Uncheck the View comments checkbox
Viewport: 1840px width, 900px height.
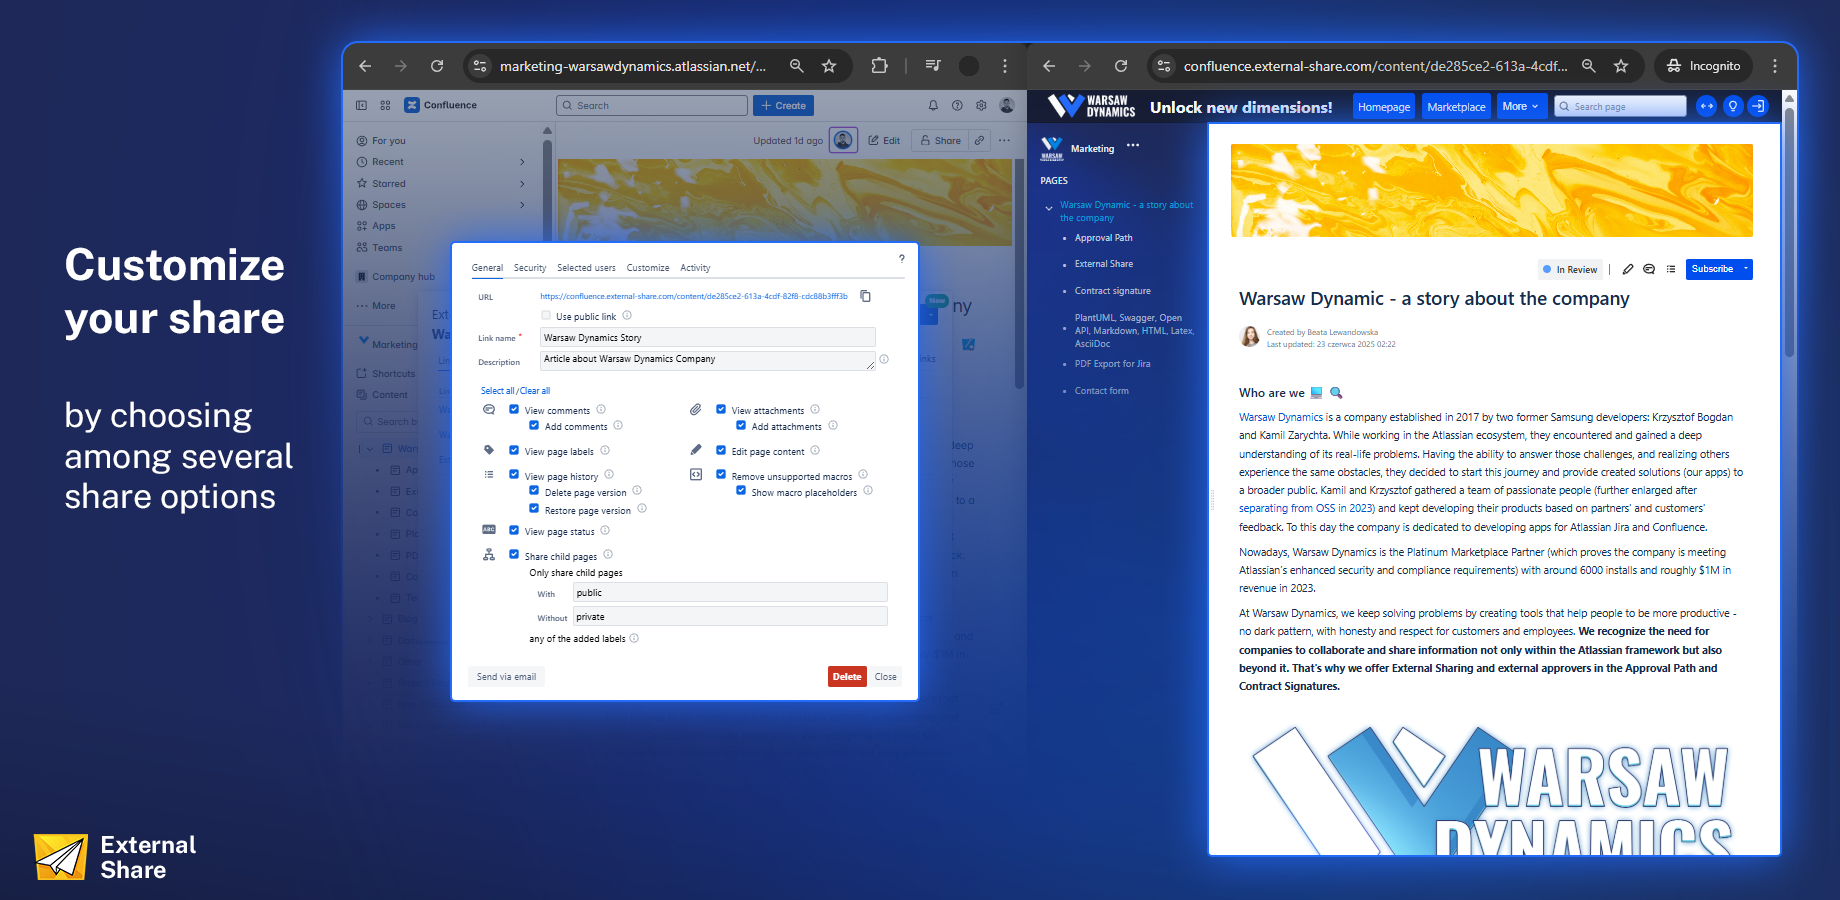tap(514, 409)
